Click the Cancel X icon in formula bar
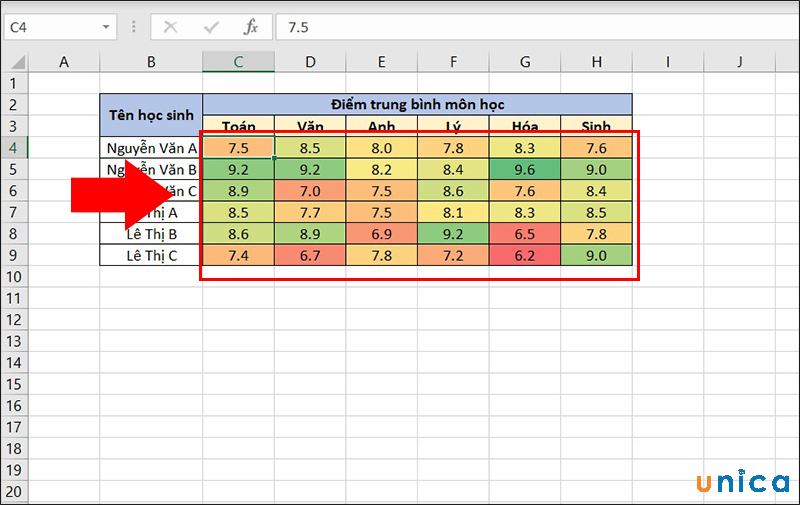Image resolution: width=800 pixels, height=505 pixels. coord(171,27)
